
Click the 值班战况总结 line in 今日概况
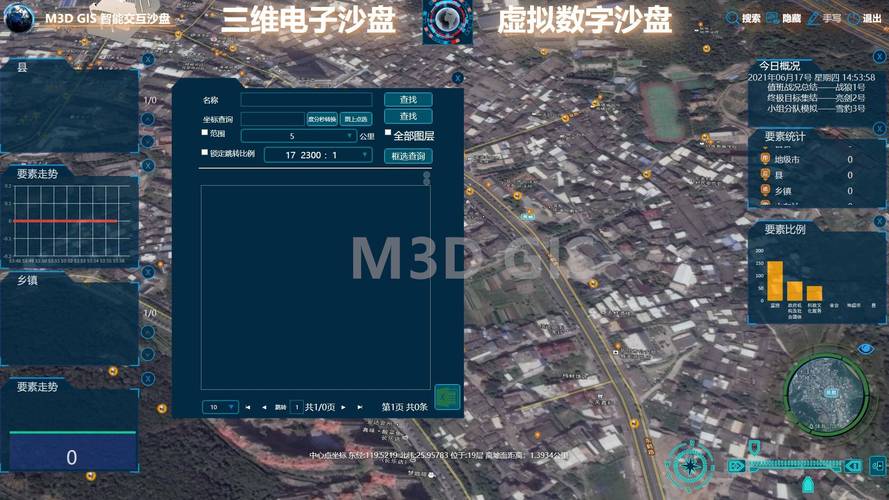(x=816, y=87)
